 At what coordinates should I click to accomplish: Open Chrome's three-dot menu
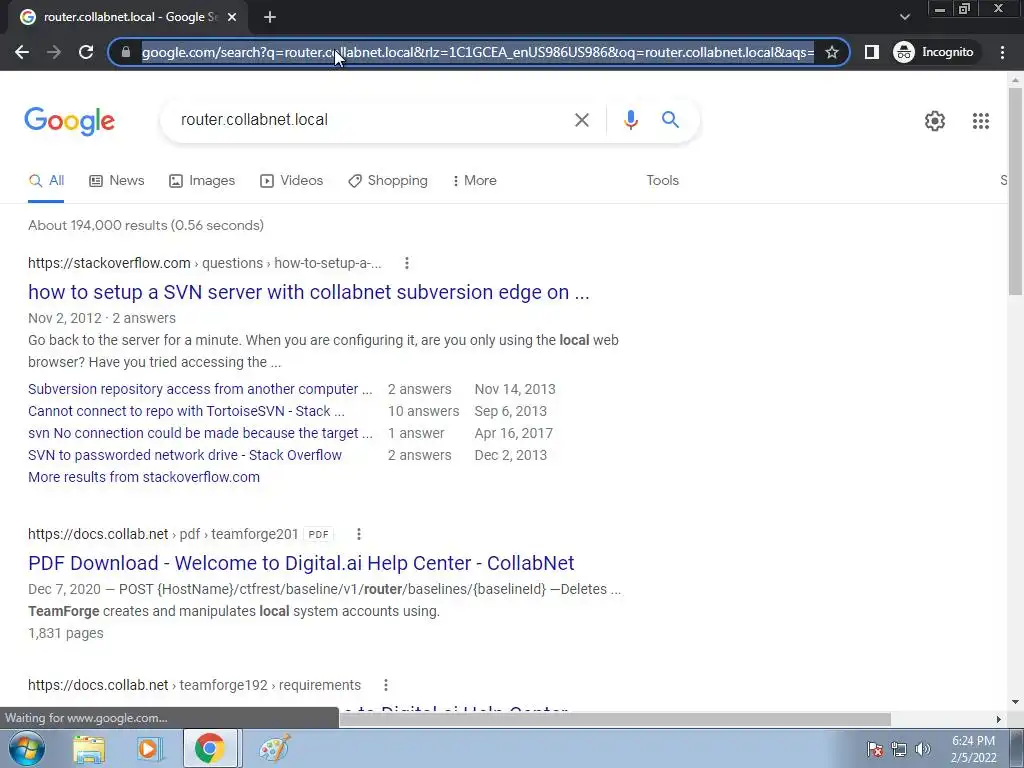tap(1002, 52)
